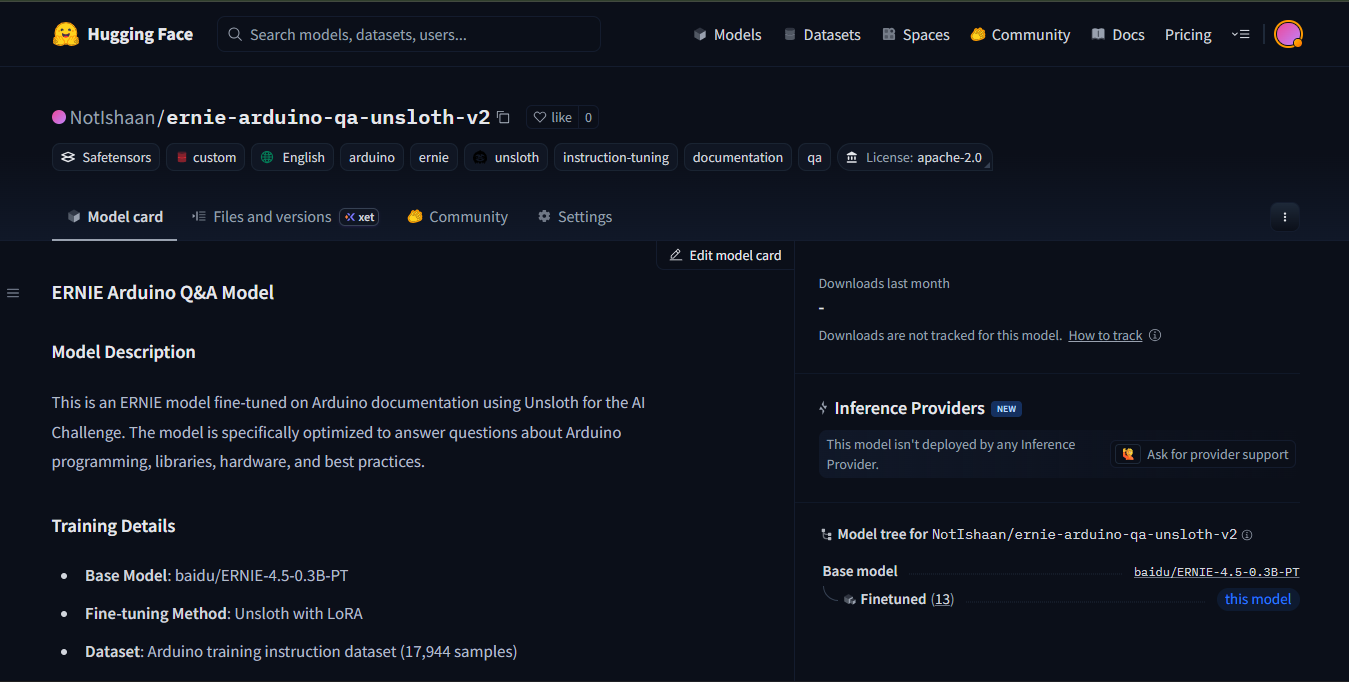1349x682 pixels.
Task: Open the Datasets nav item
Action: tap(822, 34)
